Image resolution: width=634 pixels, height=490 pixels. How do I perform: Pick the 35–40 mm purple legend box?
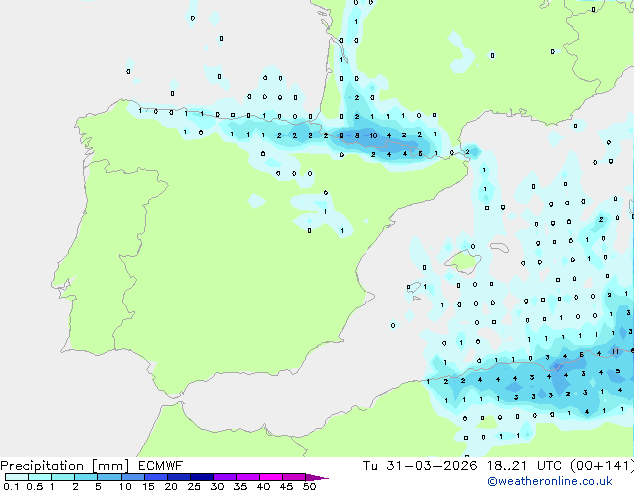pos(247,477)
